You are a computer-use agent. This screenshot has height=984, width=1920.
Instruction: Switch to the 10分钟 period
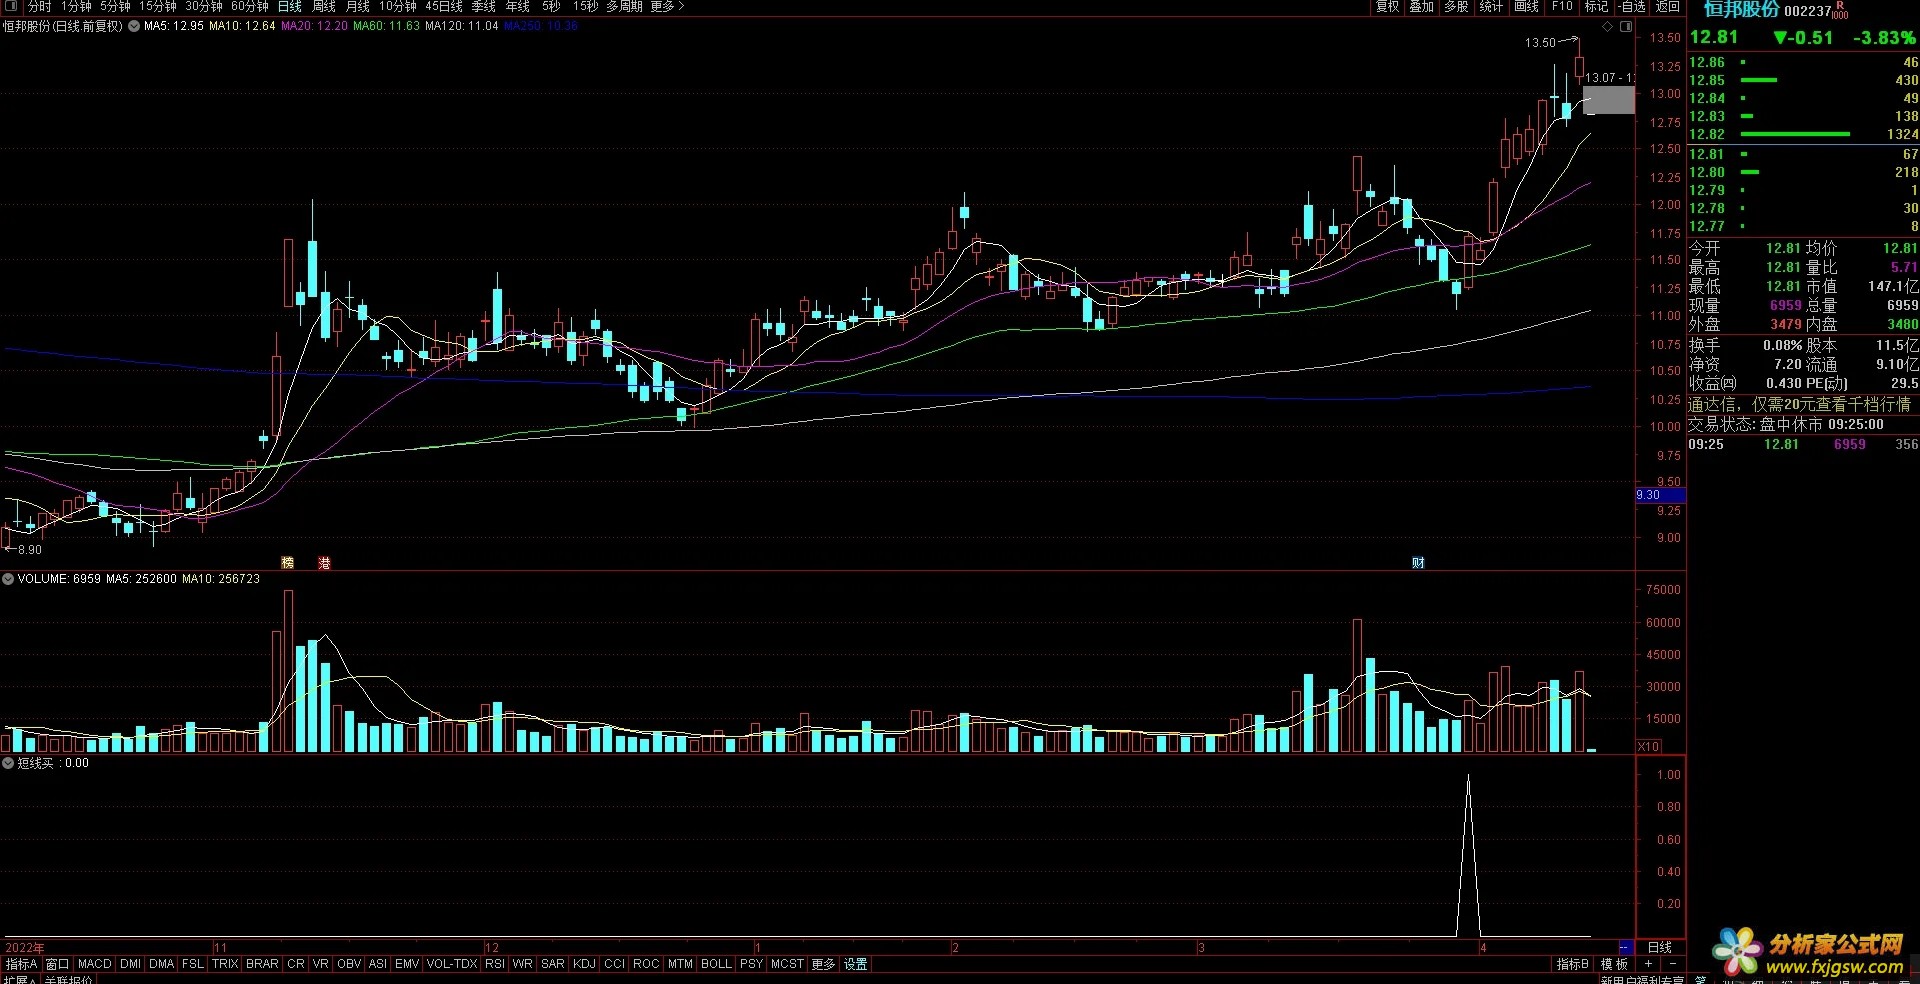pyautogui.click(x=397, y=6)
